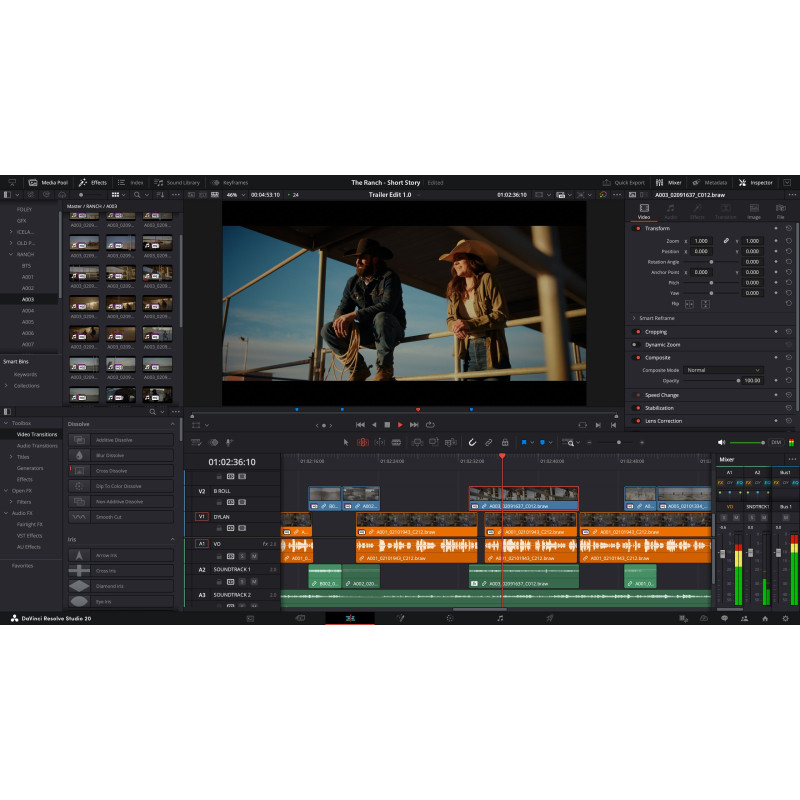
Task: Disable the Cropping toggle in Inspector
Action: tap(637, 332)
